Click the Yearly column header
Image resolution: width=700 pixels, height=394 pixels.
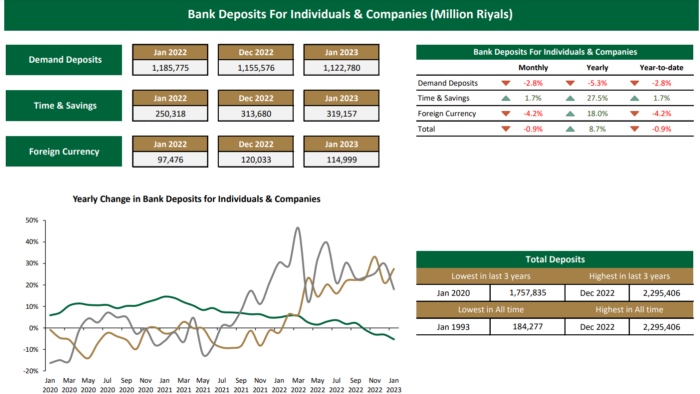[597, 68]
